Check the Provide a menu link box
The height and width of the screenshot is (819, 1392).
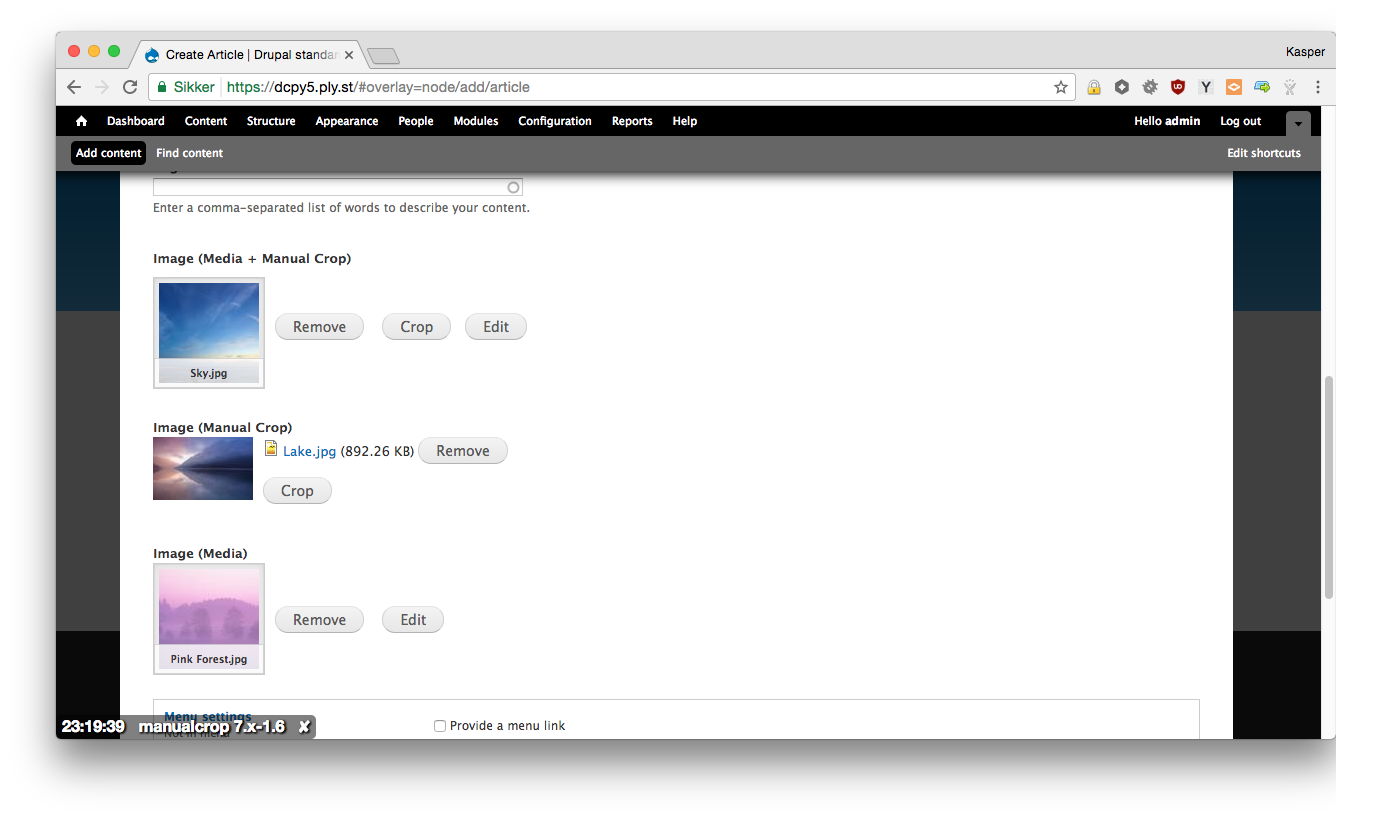(439, 726)
